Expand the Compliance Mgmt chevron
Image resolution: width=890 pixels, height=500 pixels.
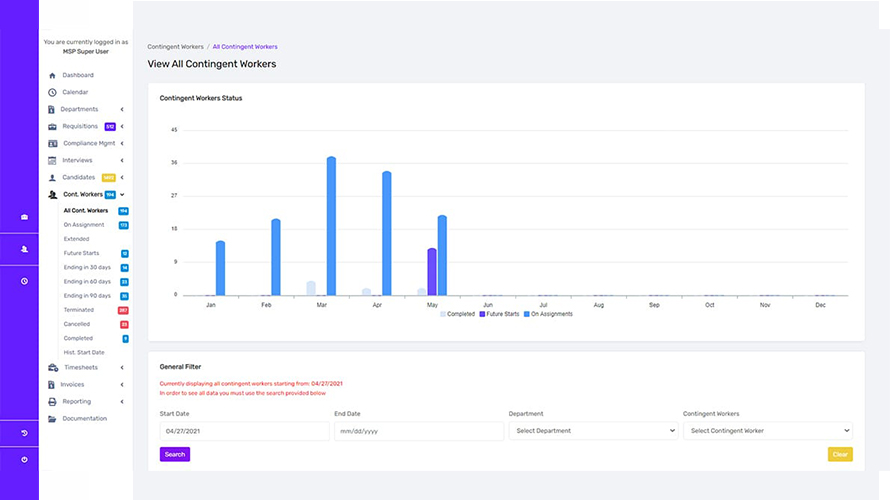[122, 144]
